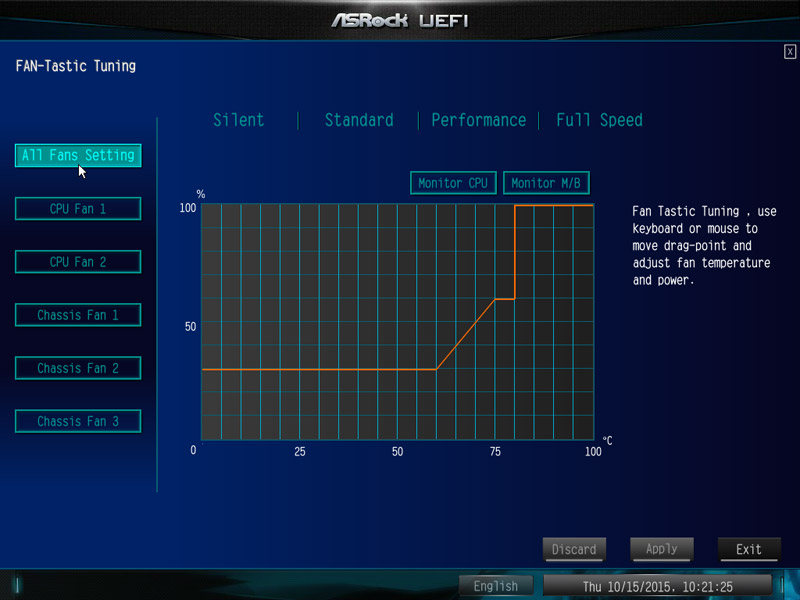This screenshot has width=800, height=600.
Task: Click the Monitor M/B button
Action: coord(546,183)
